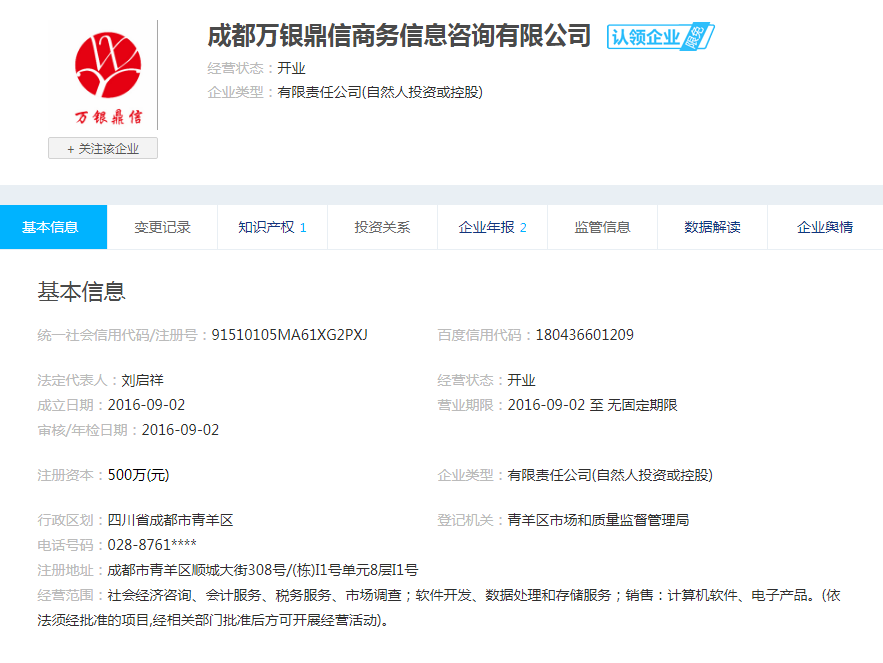Open the 知识产权 tab
Screen dimensions: 883x663
coord(271,227)
